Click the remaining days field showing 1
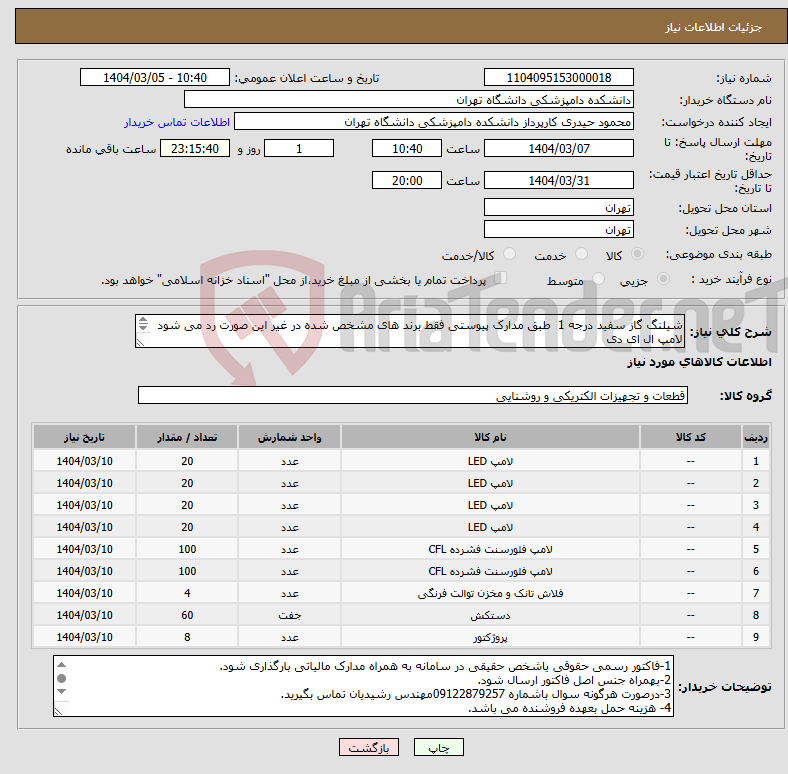 coord(299,148)
